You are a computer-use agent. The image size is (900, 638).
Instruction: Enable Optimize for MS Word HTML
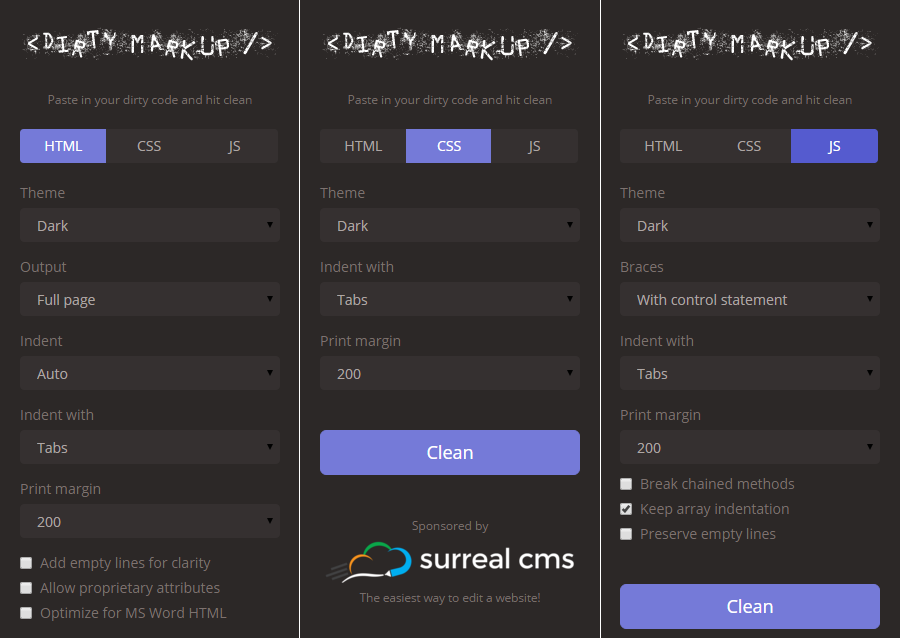(26, 613)
